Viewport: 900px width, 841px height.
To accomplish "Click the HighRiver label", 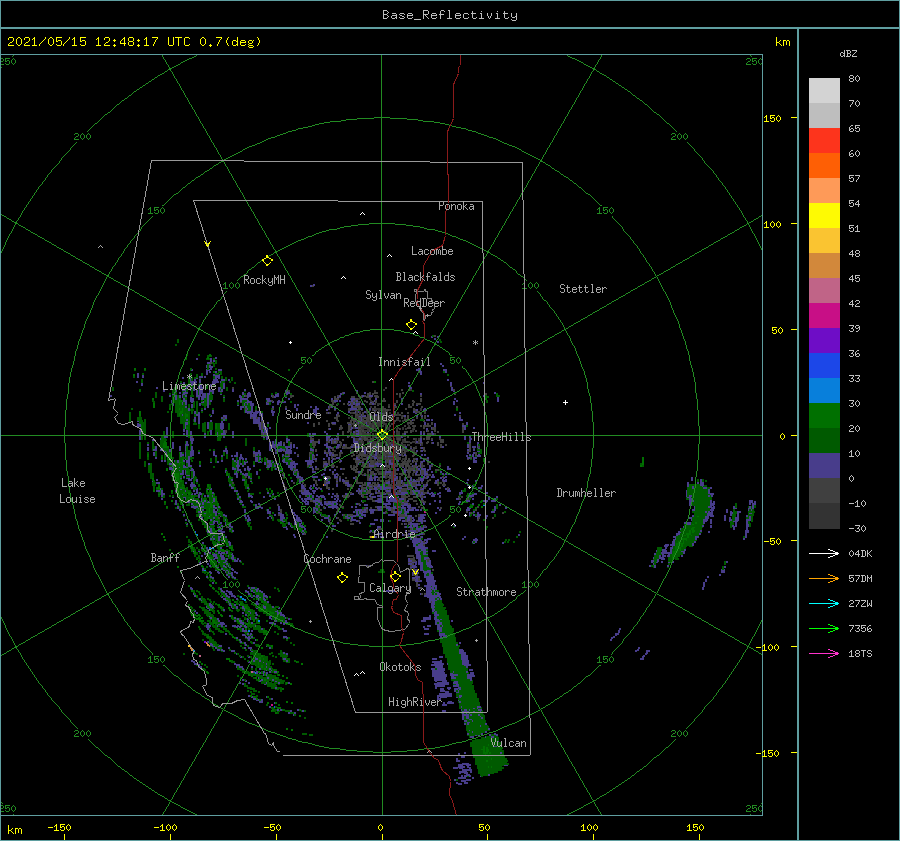I will (x=414, y=702).
